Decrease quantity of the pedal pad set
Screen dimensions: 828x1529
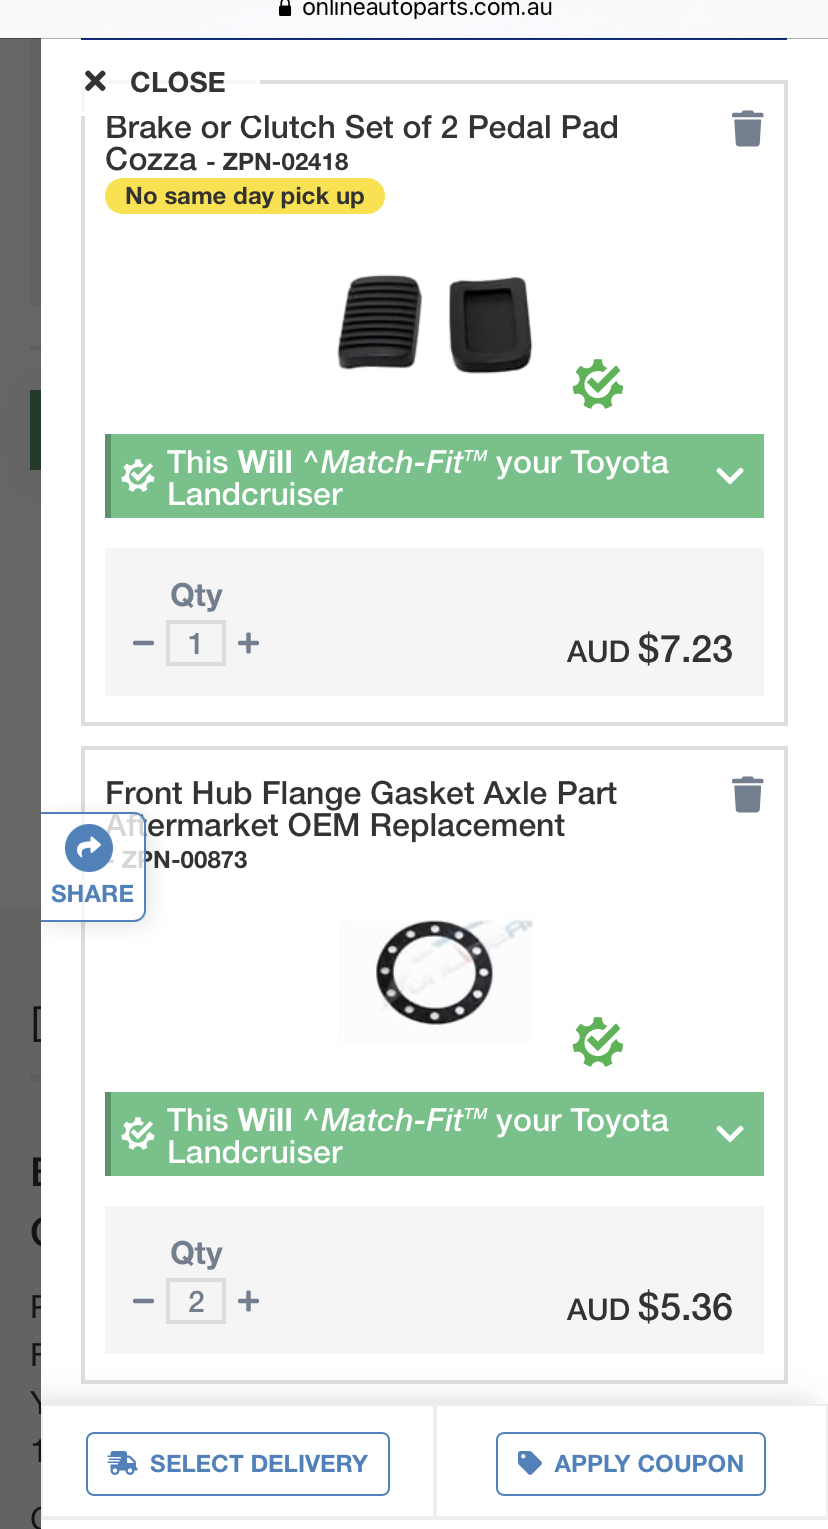point(143,643)
